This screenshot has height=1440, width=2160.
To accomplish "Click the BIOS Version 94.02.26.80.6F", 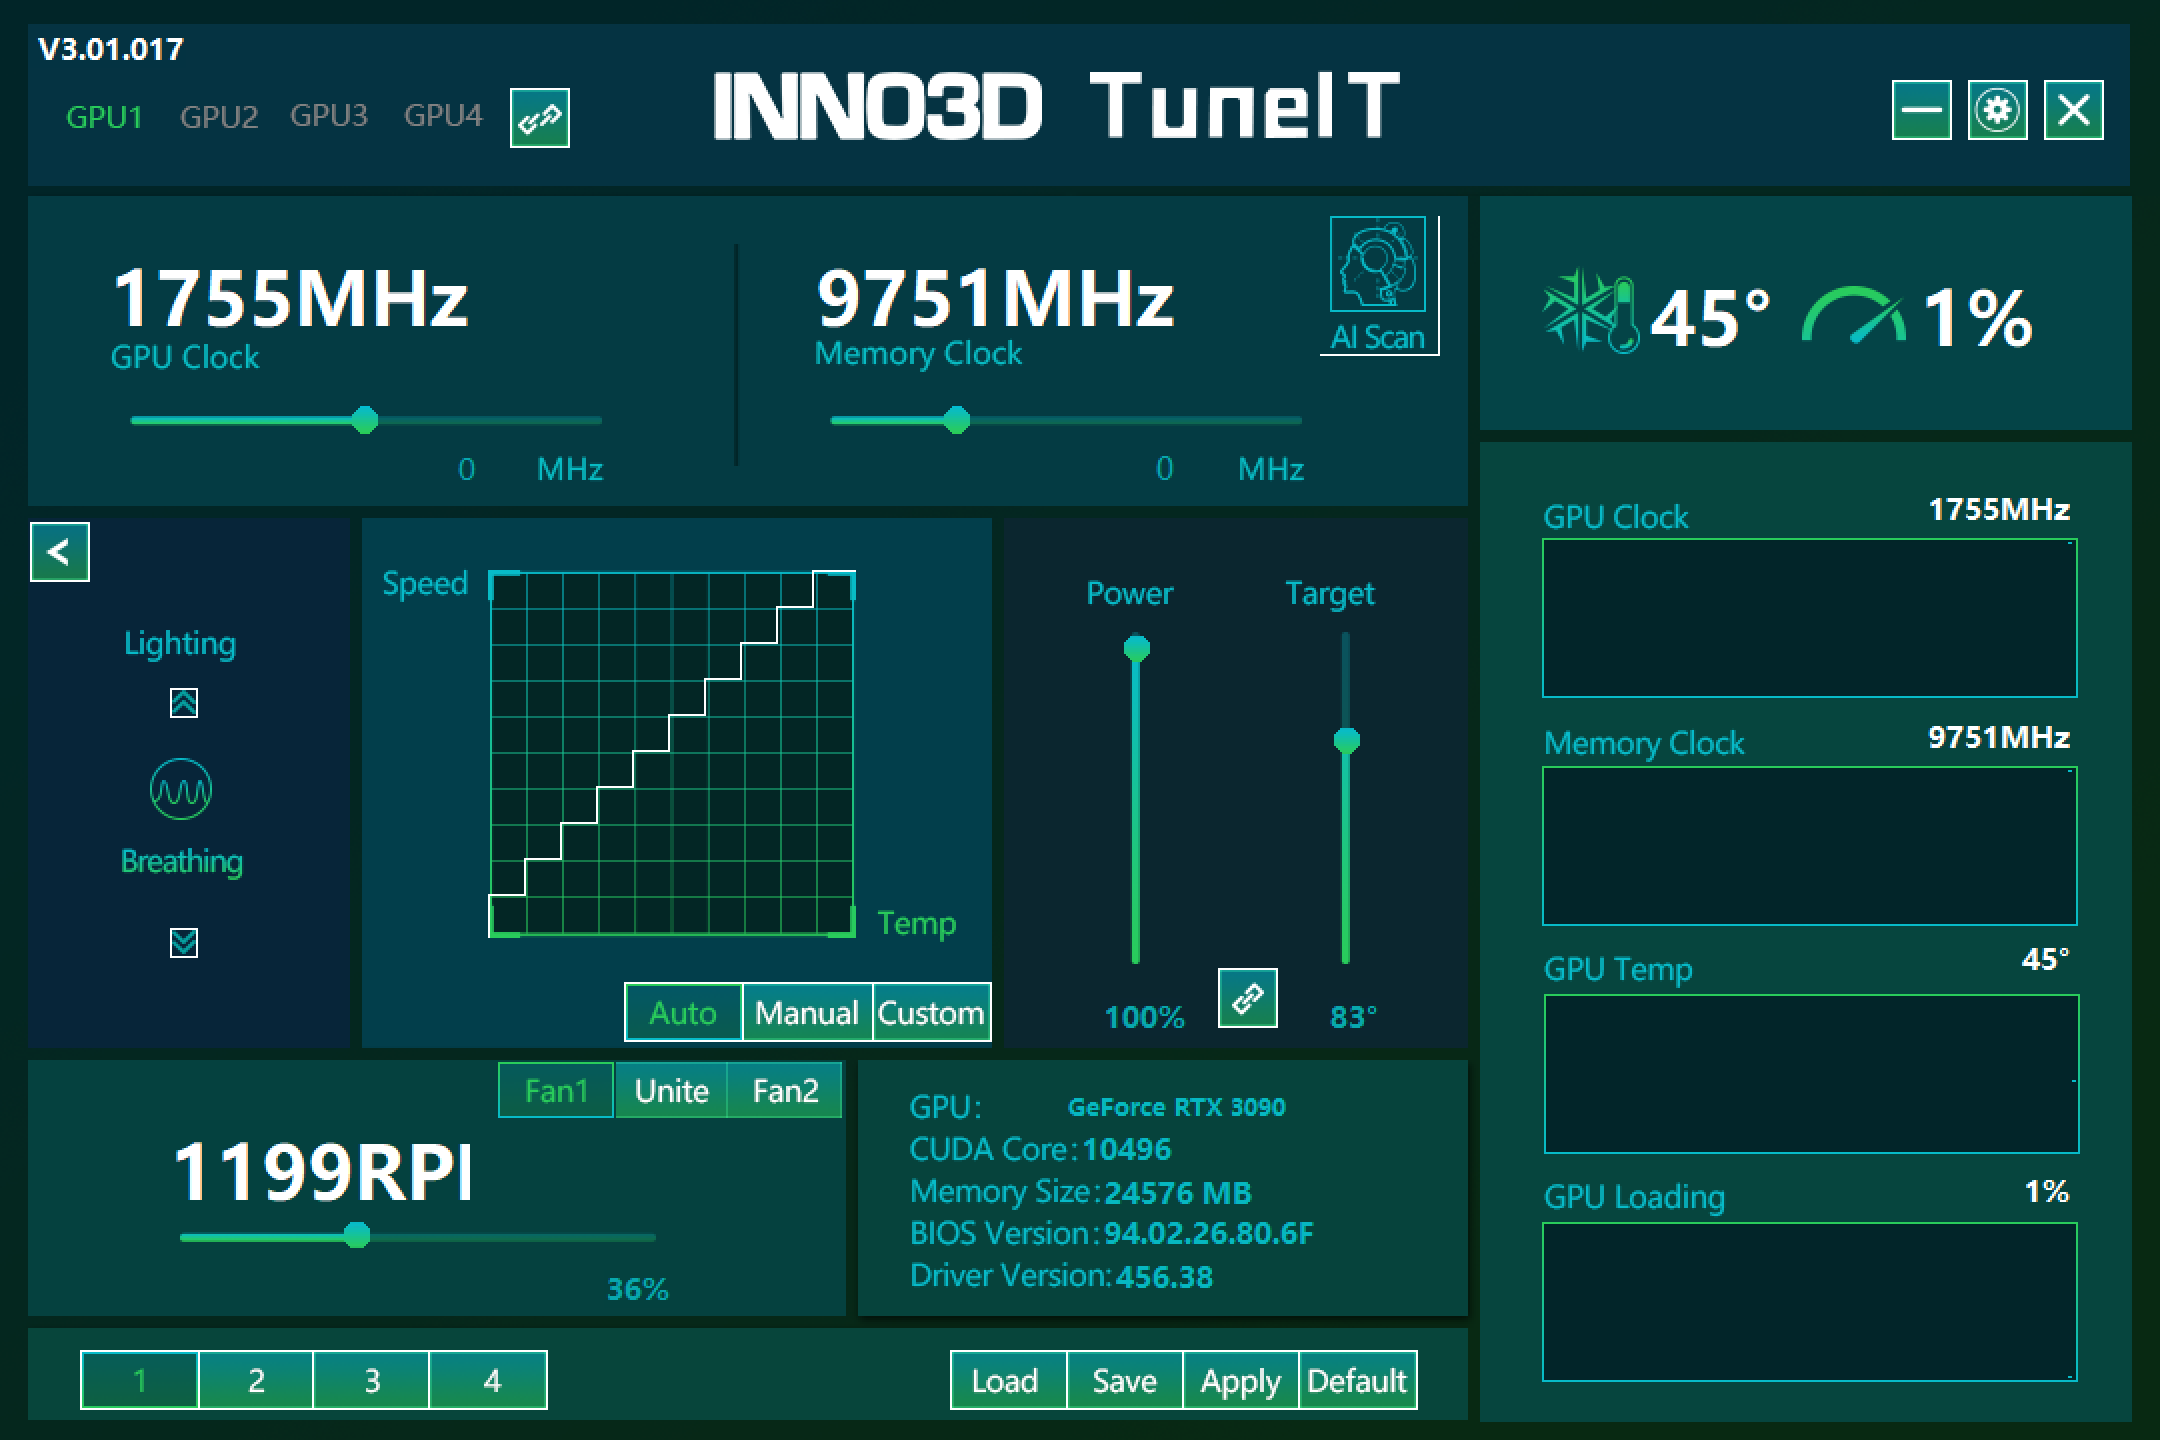I will (x=1208, y=1234).
